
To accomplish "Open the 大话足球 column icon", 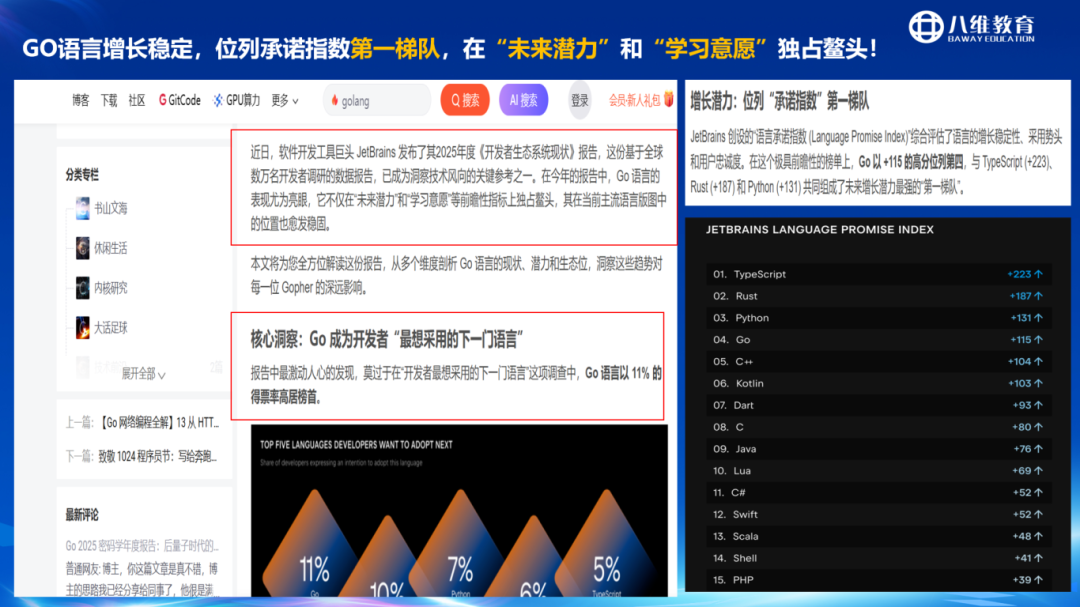I will tap(82, 327).
